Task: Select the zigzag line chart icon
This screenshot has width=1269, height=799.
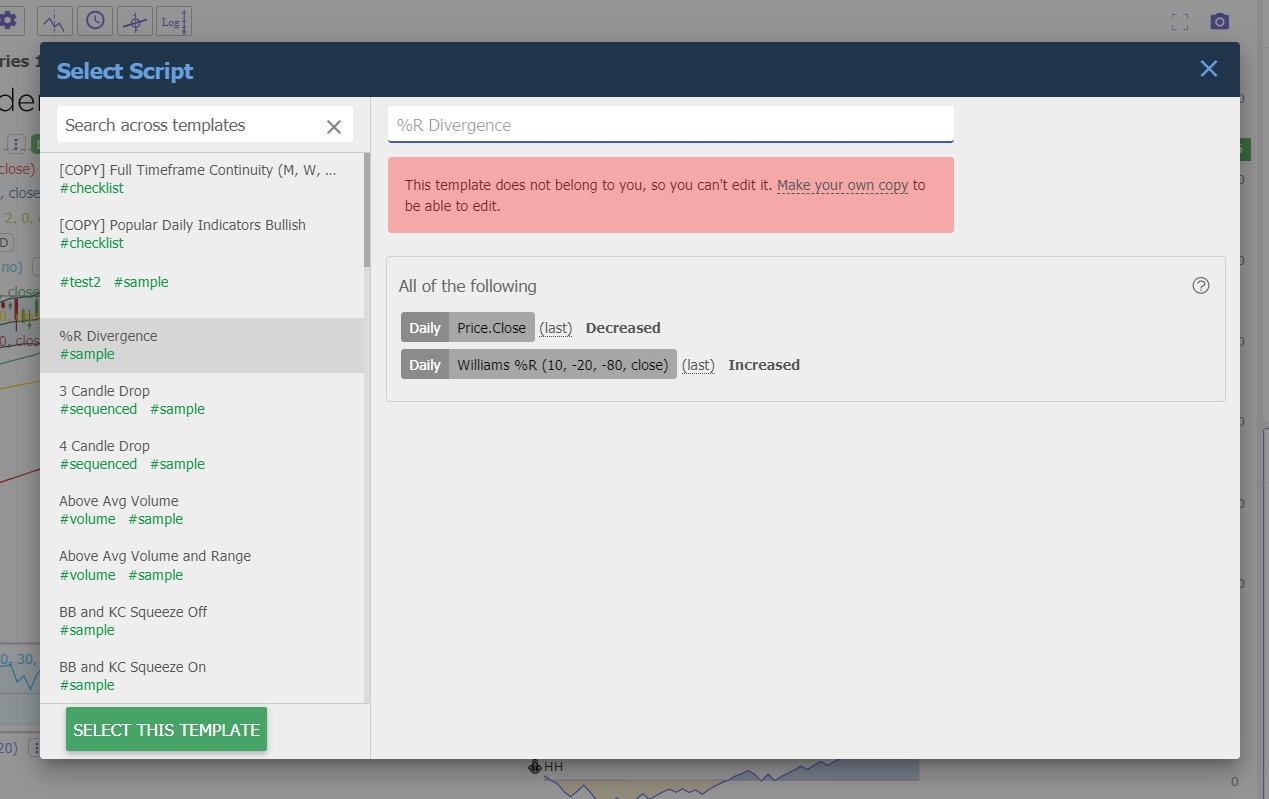Action: coord(53,20)
